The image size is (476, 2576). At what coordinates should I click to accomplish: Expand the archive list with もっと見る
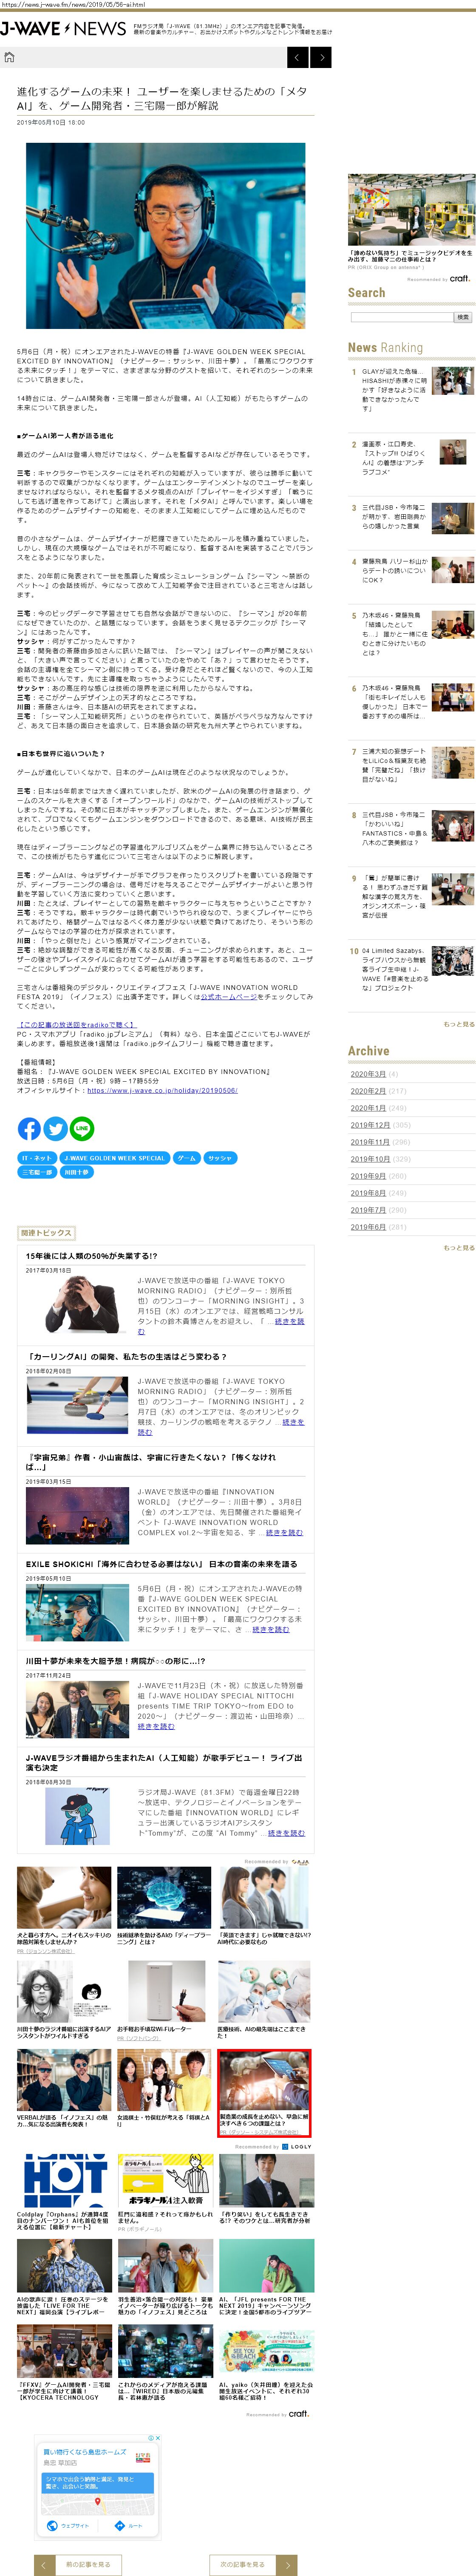(x=458, y=1248)
